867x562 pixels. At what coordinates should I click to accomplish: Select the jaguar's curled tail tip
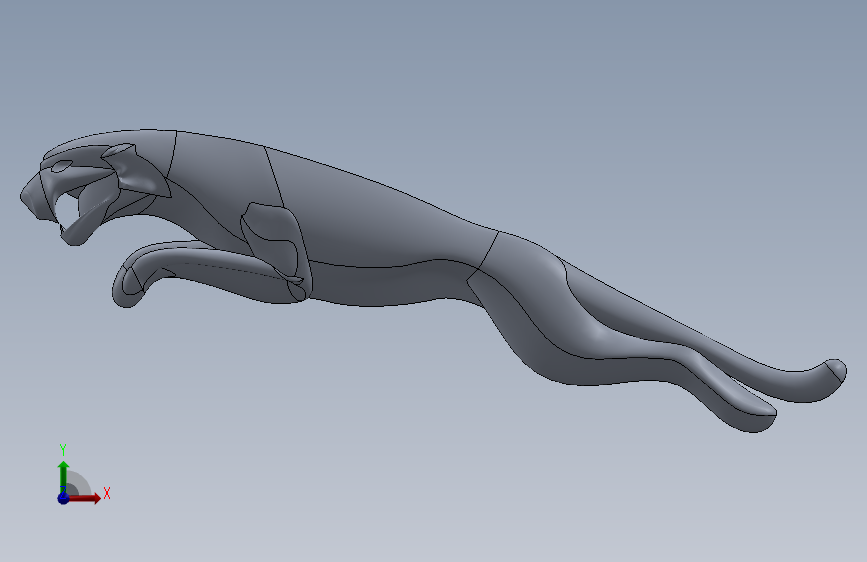[x=834, y=370]
